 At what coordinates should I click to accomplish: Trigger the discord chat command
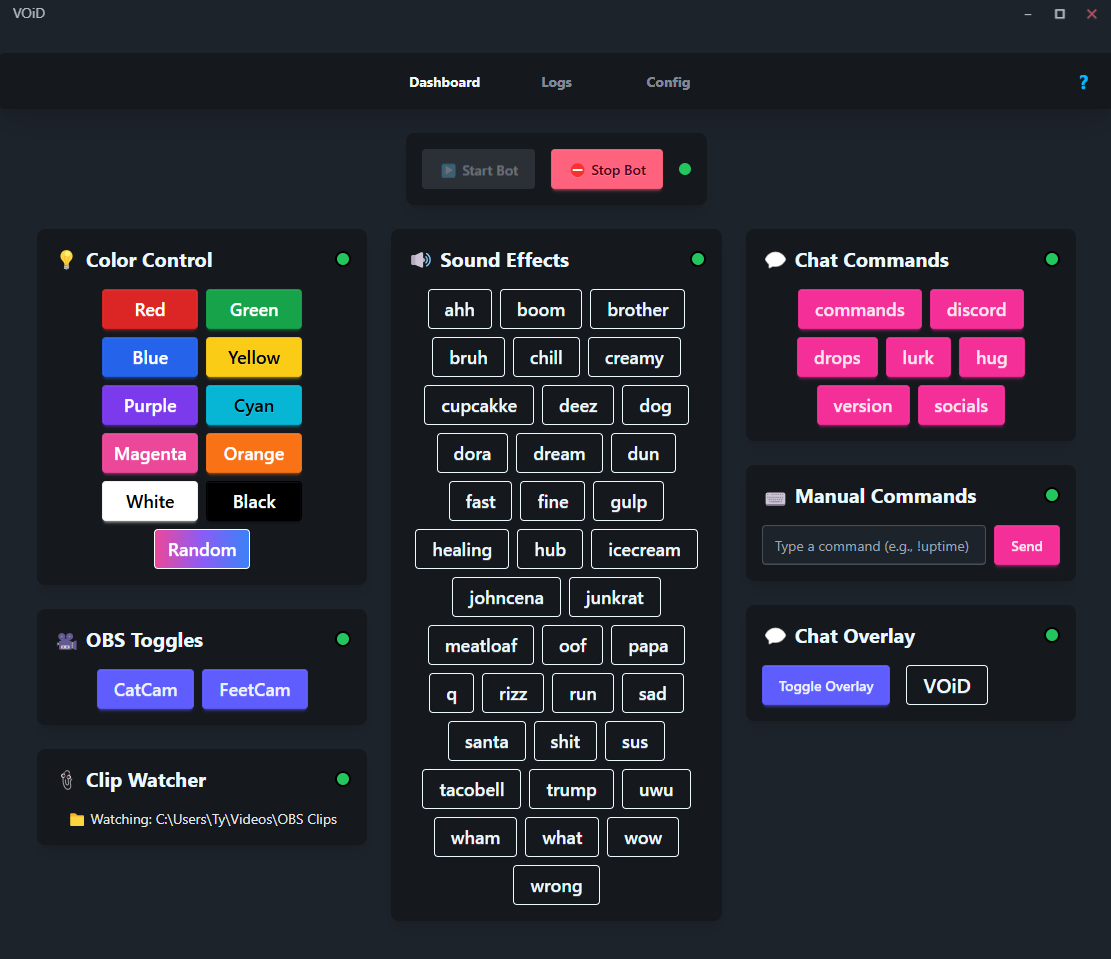[x=976, y=309]
